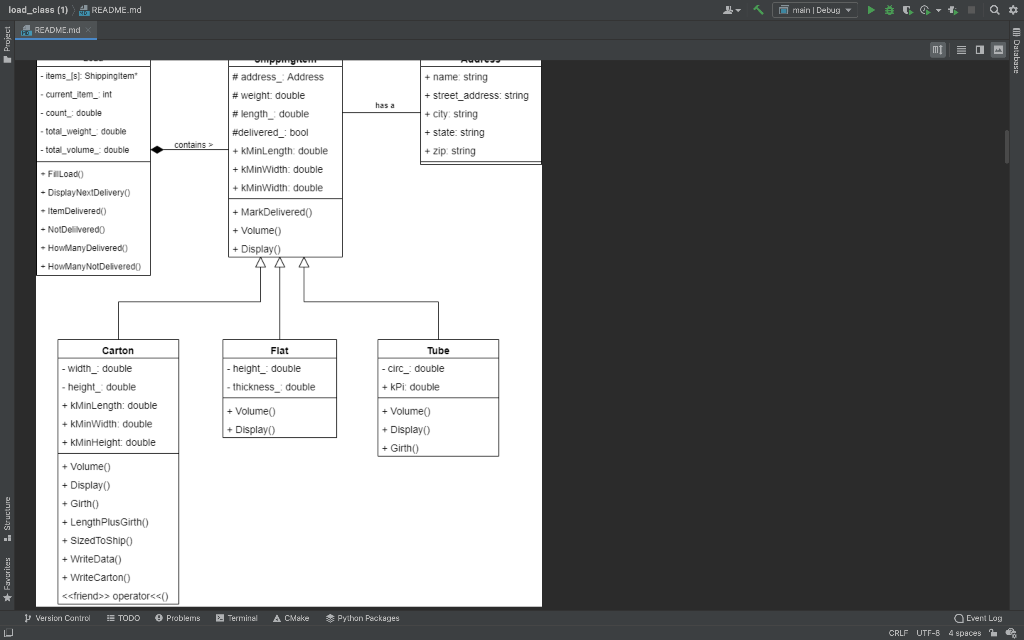Build the project with the hammer icon
The width and height of the screenshot is (1024, 640).
pyautogui.click(x=758, y=10)
